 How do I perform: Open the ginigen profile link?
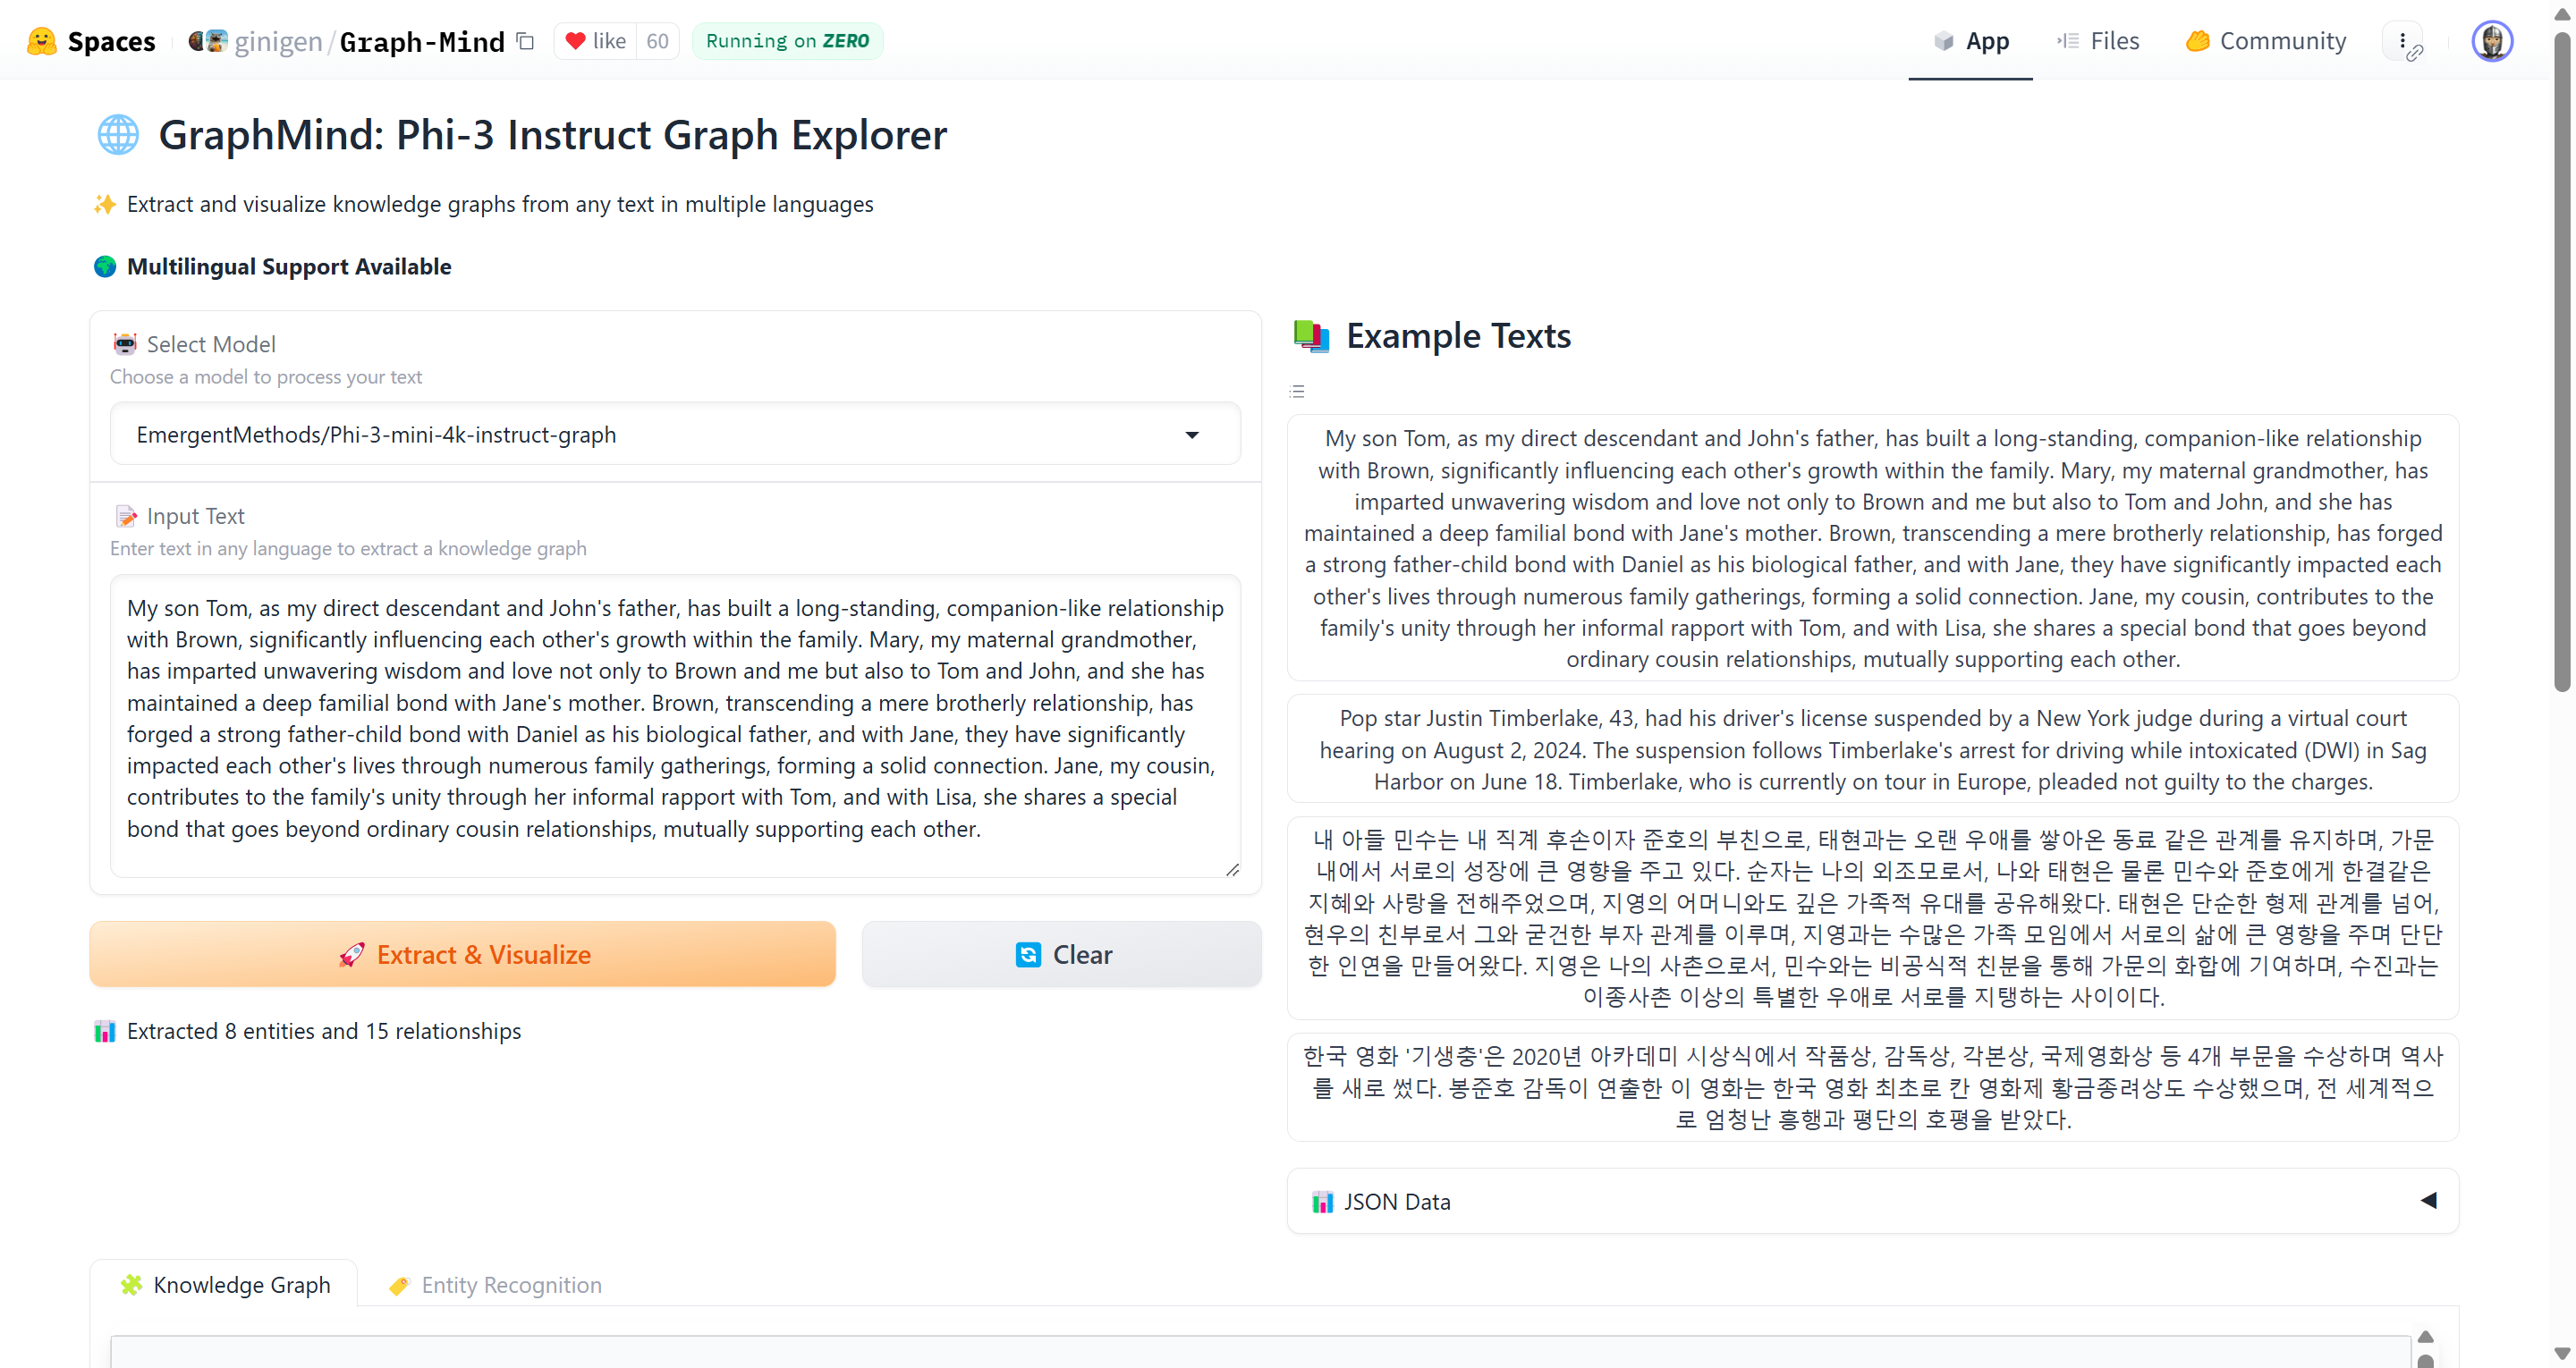(x=278, y=41)
